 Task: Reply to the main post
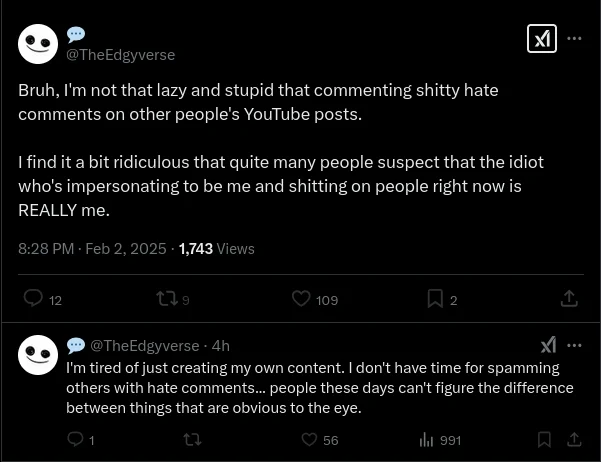tap(33, 298)
